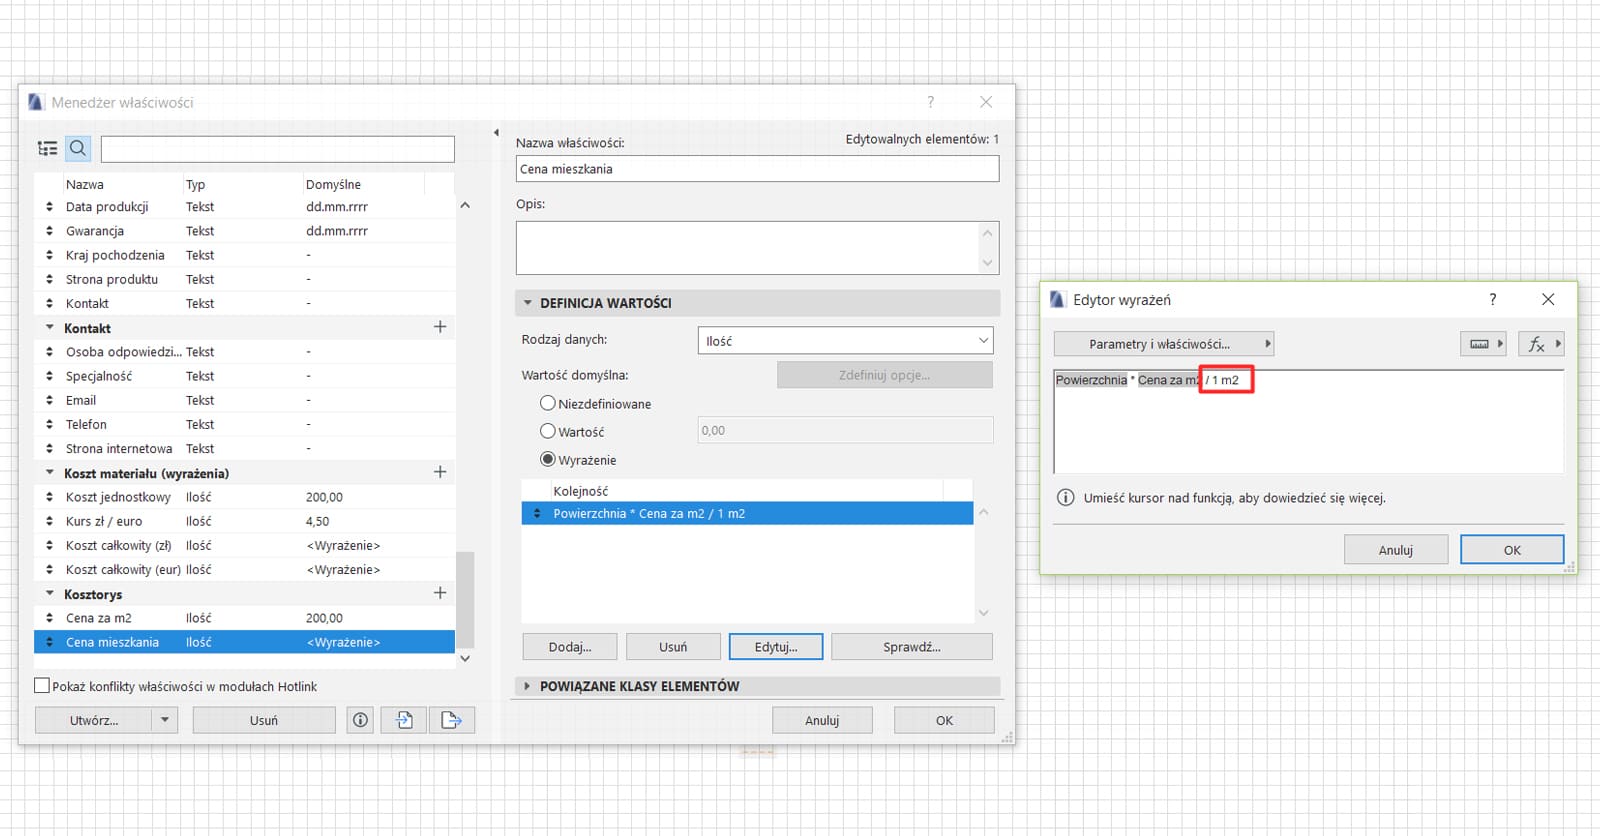
Task: Select Koszt całkowity (eur) row
Action: tap(244, 569)
